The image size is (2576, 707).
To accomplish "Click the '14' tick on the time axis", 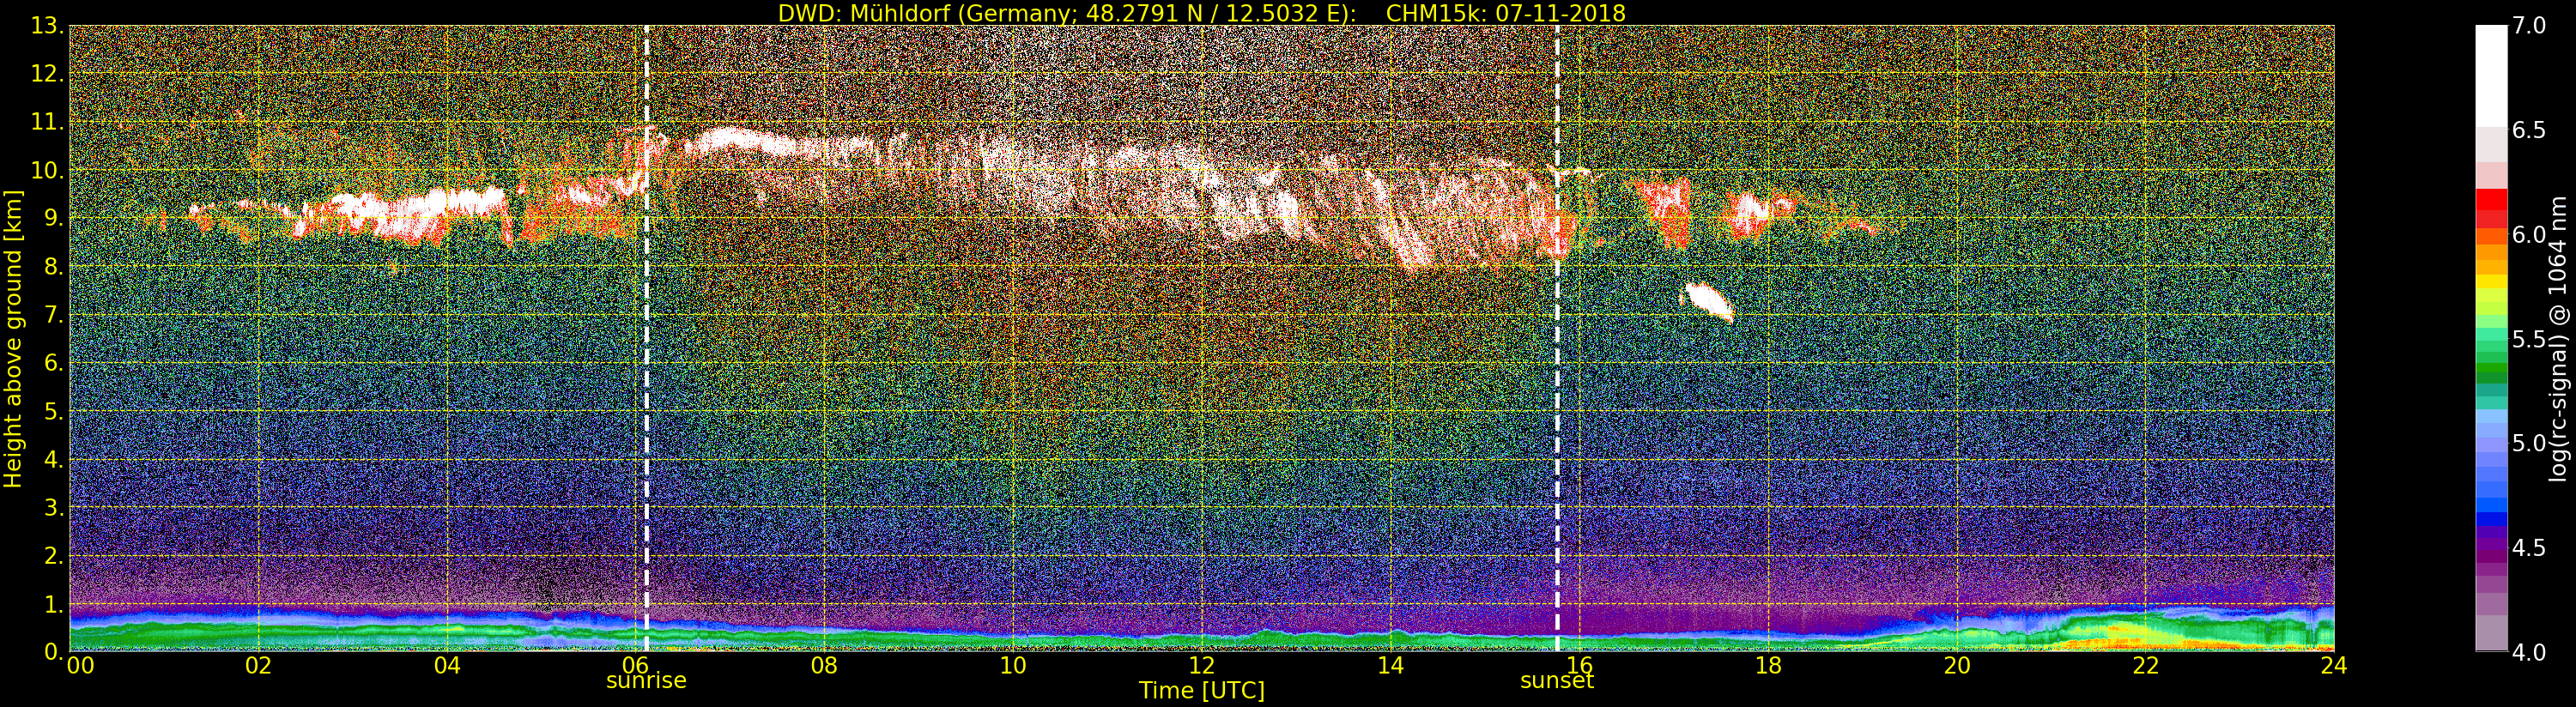I will (x=1391, y=665).
